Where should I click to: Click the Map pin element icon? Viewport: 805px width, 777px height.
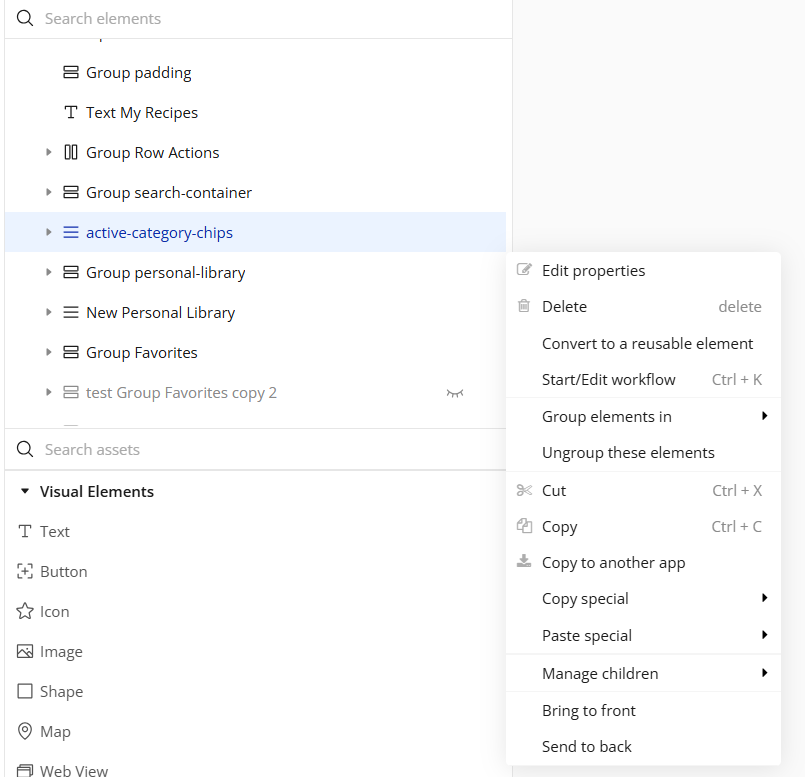pyautogui.click(x=26, y=731)
